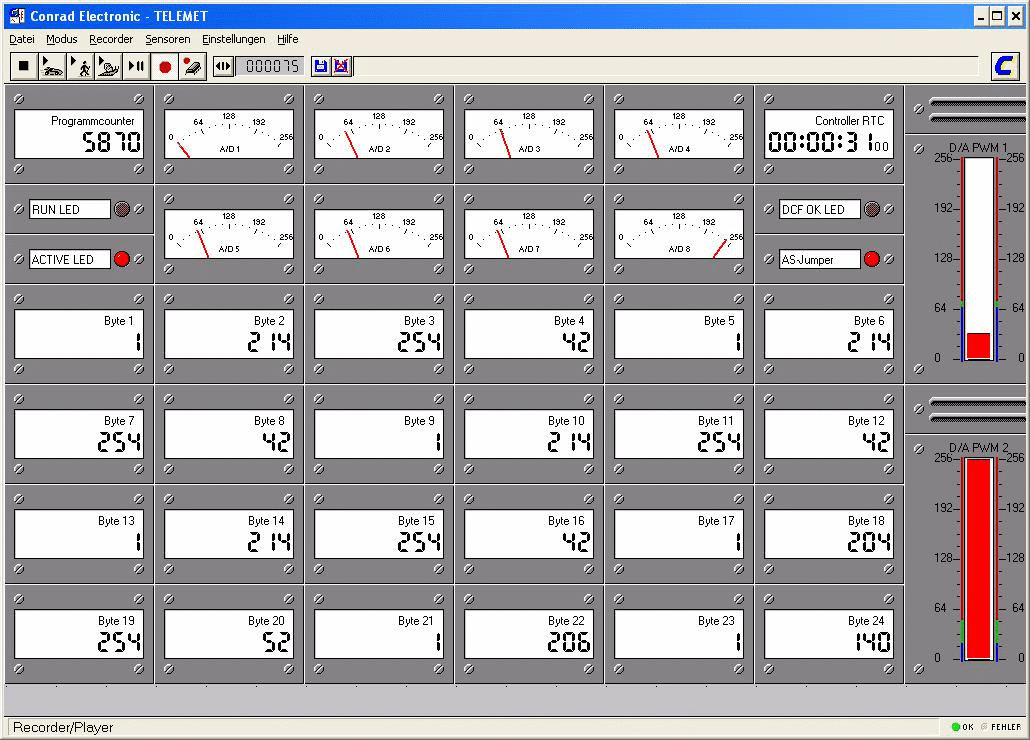Click the Byte 11 display
Viewport: 1030px width, 740px height.
[679, 434]
